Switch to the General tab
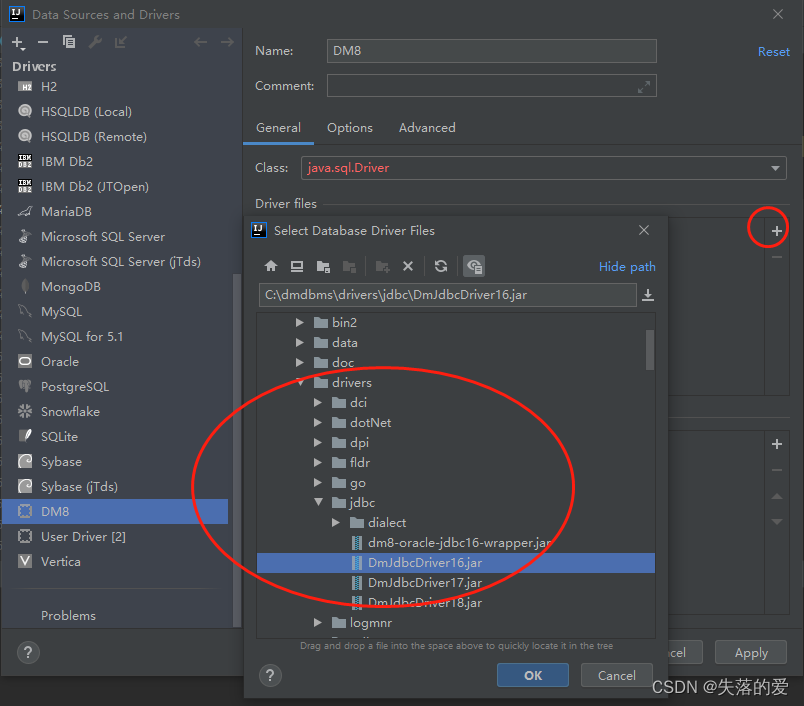Viewport: 804px width, 706px height. coord(278,128)
